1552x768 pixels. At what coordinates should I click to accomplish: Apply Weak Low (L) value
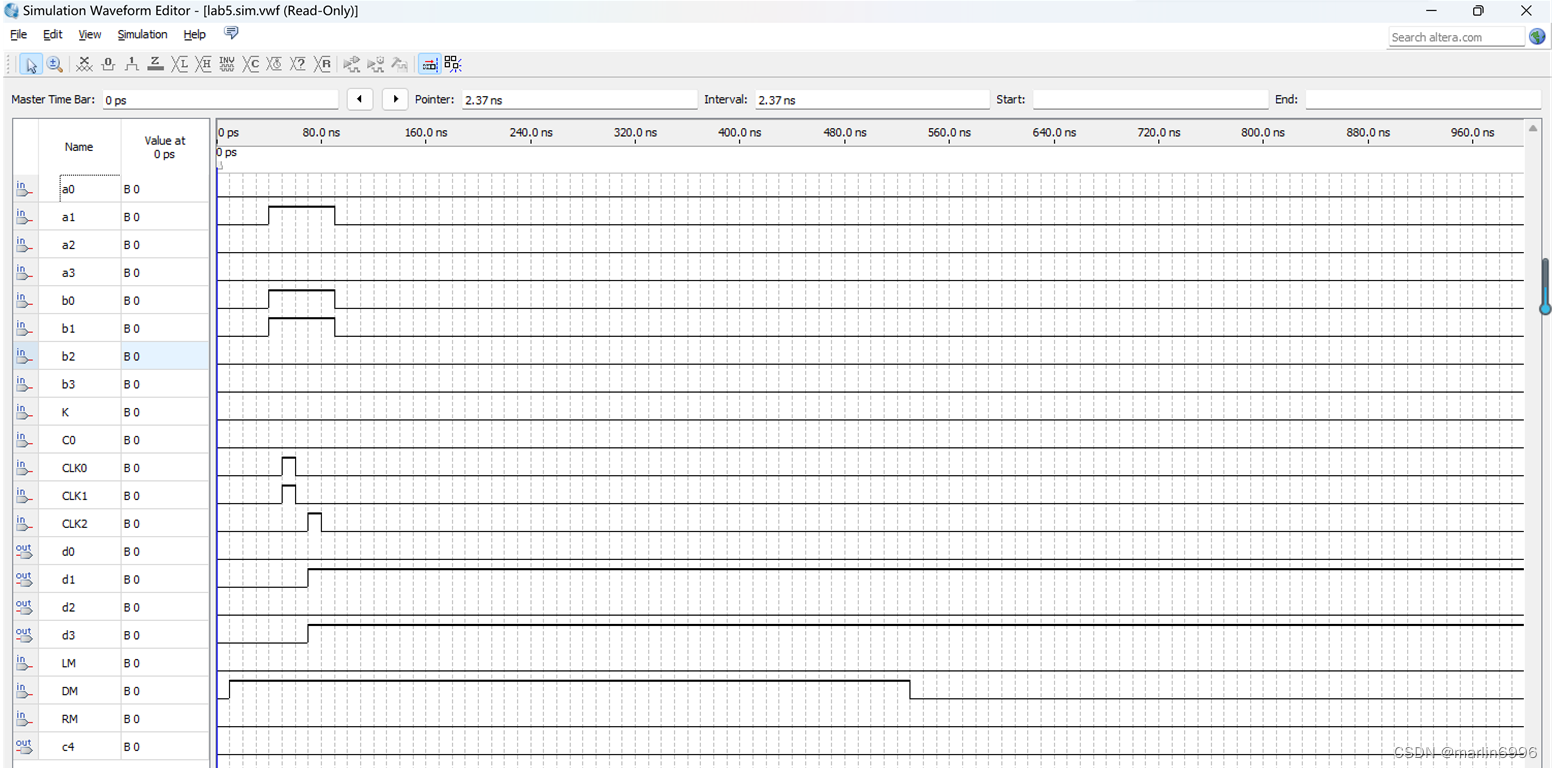coord(180,64)
